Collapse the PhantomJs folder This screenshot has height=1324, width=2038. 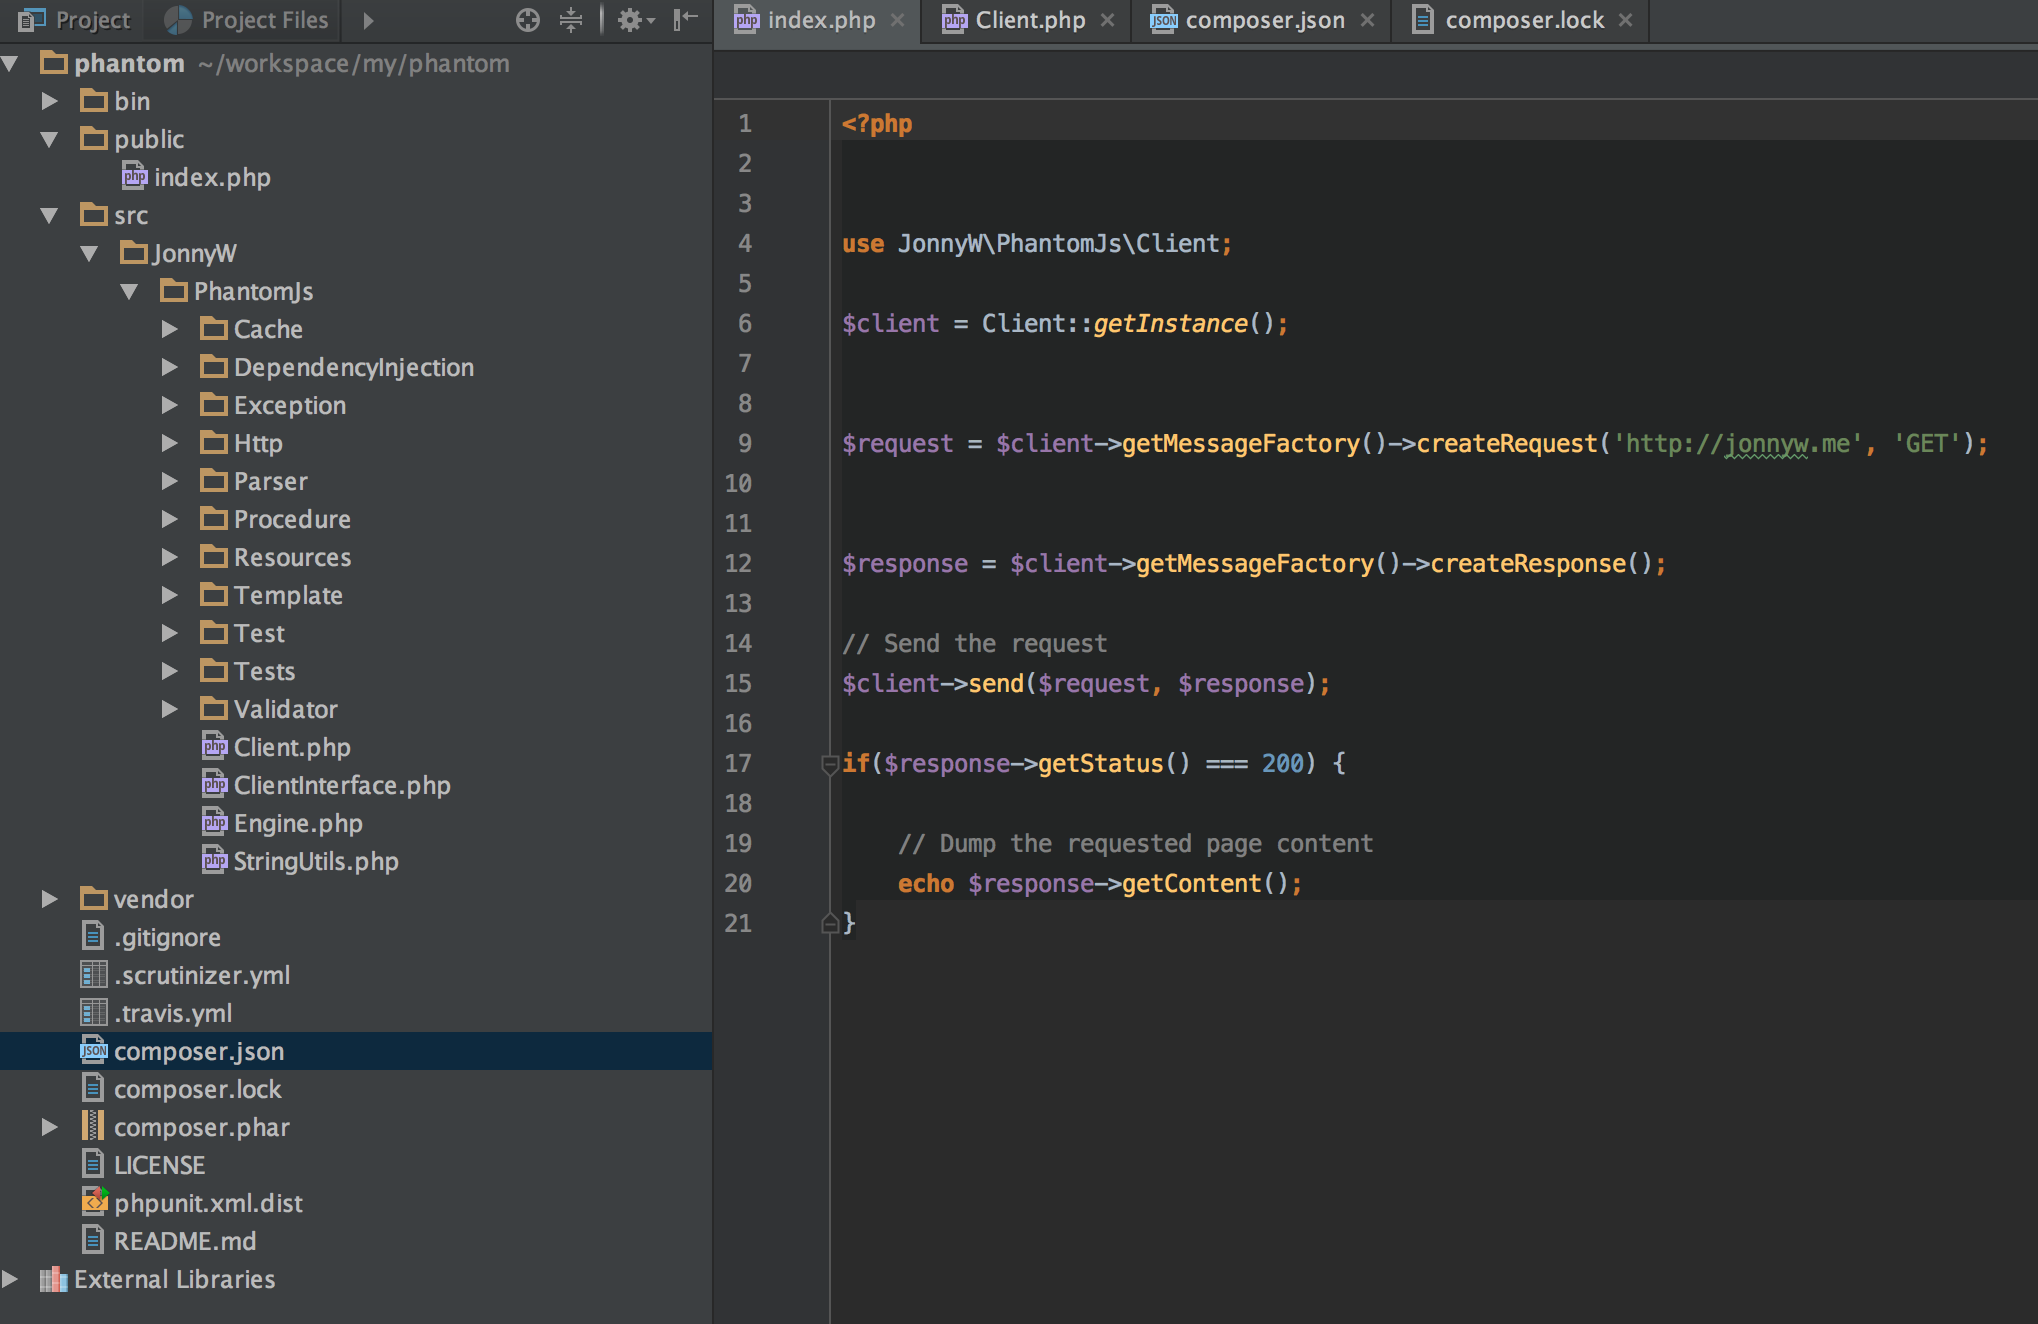coord(129,291)
